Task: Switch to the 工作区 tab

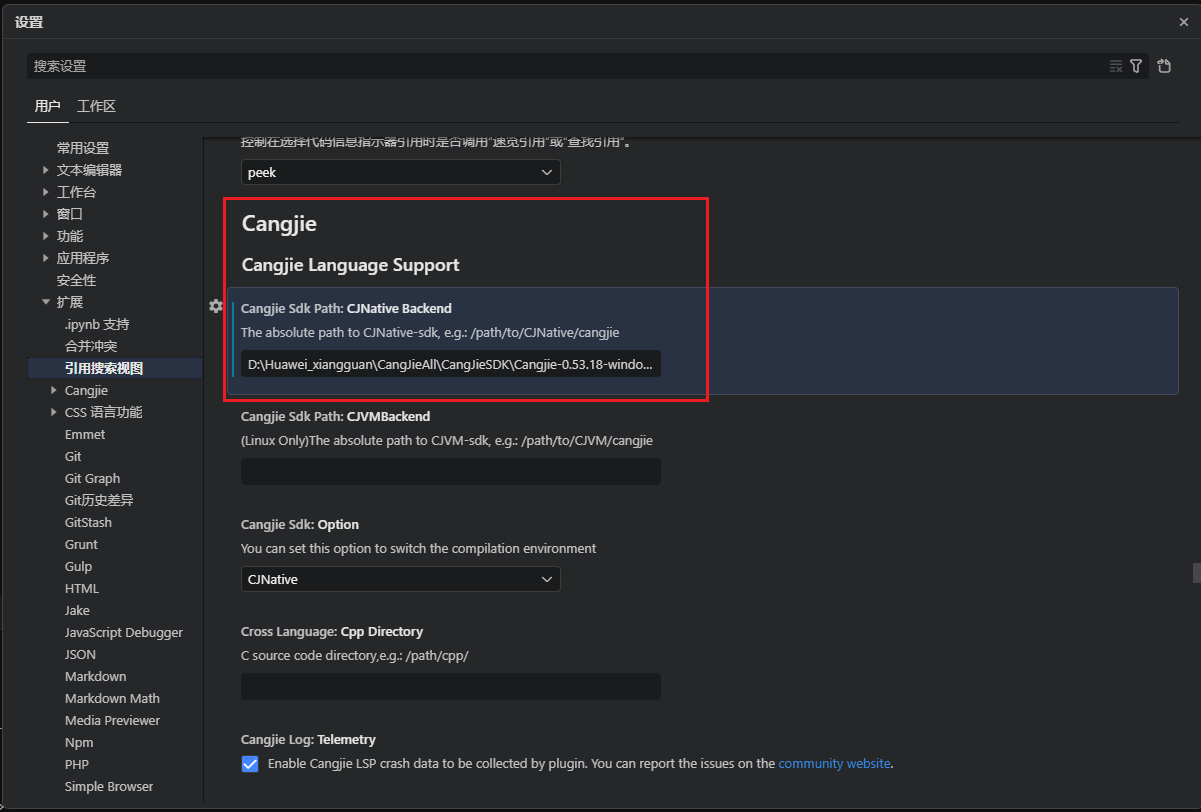Action: [96, 106]
